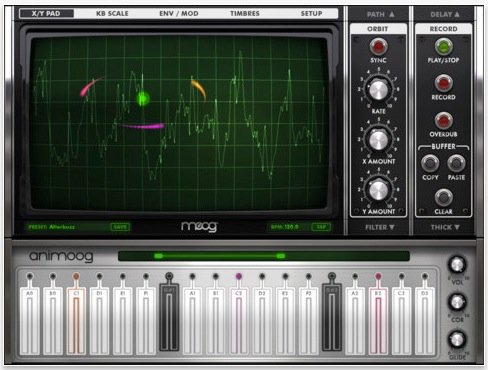Click the left handle of keyboard range bar

pyautogui.click(x=159, y=256)
